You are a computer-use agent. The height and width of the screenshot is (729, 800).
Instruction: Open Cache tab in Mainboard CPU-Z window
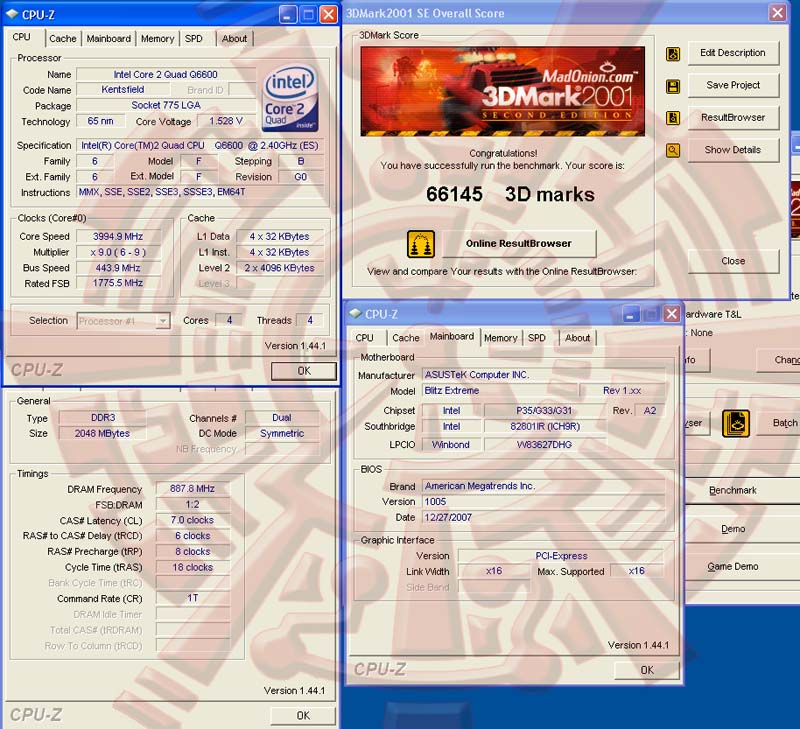pyautogui.click(x=406, y=338)
